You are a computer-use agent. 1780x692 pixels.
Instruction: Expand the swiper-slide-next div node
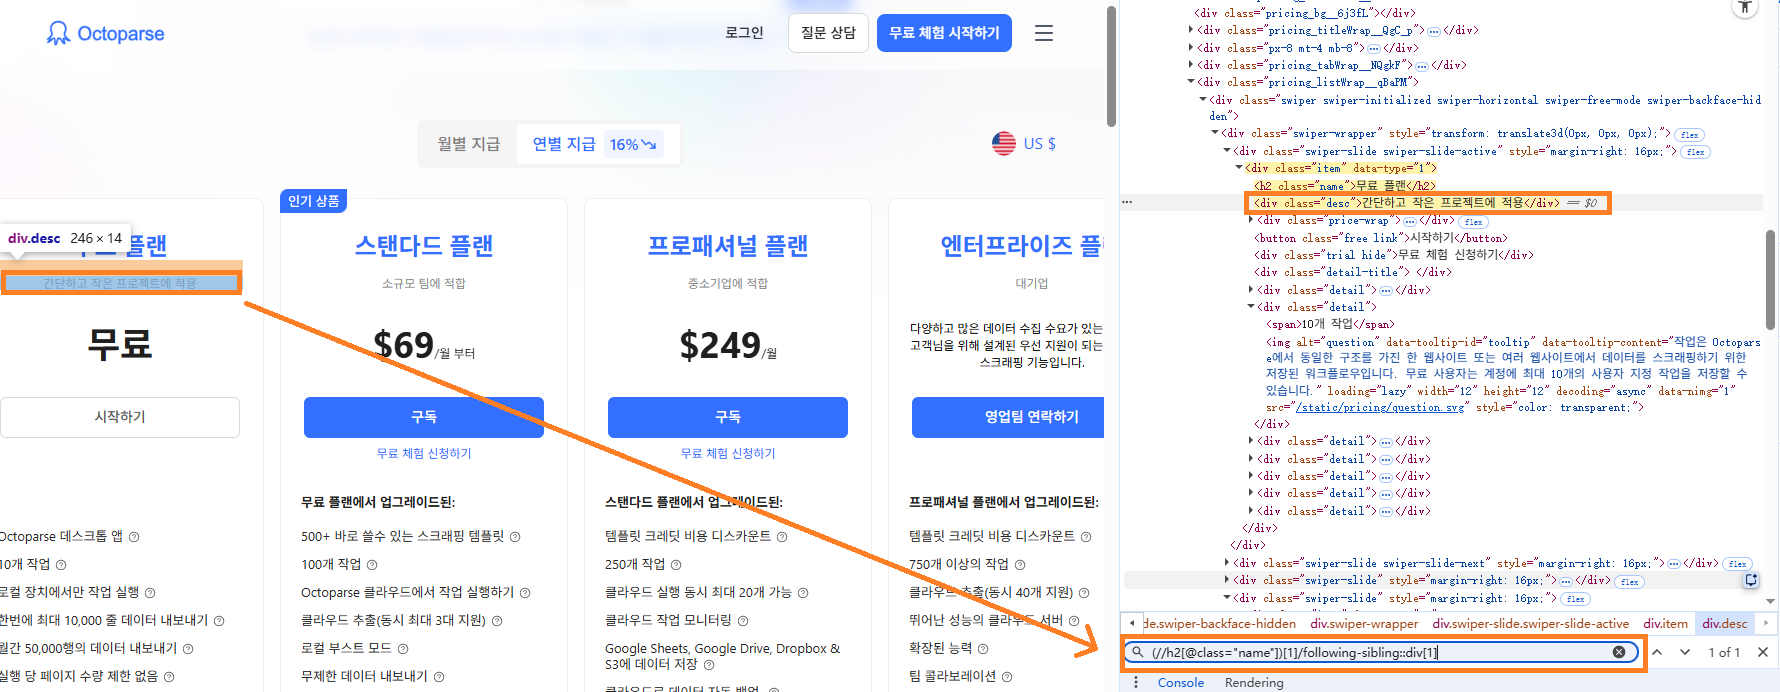(x=1228, y=563)
